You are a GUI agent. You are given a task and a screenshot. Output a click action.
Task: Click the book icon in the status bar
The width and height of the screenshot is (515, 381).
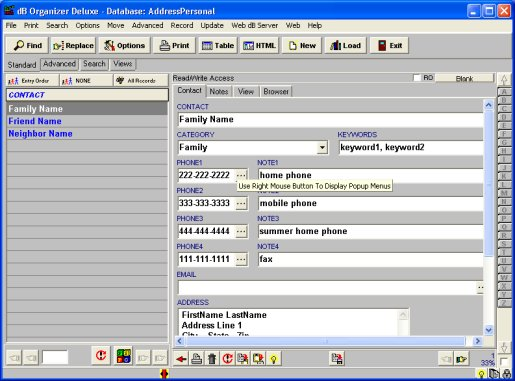click(494, 374)
